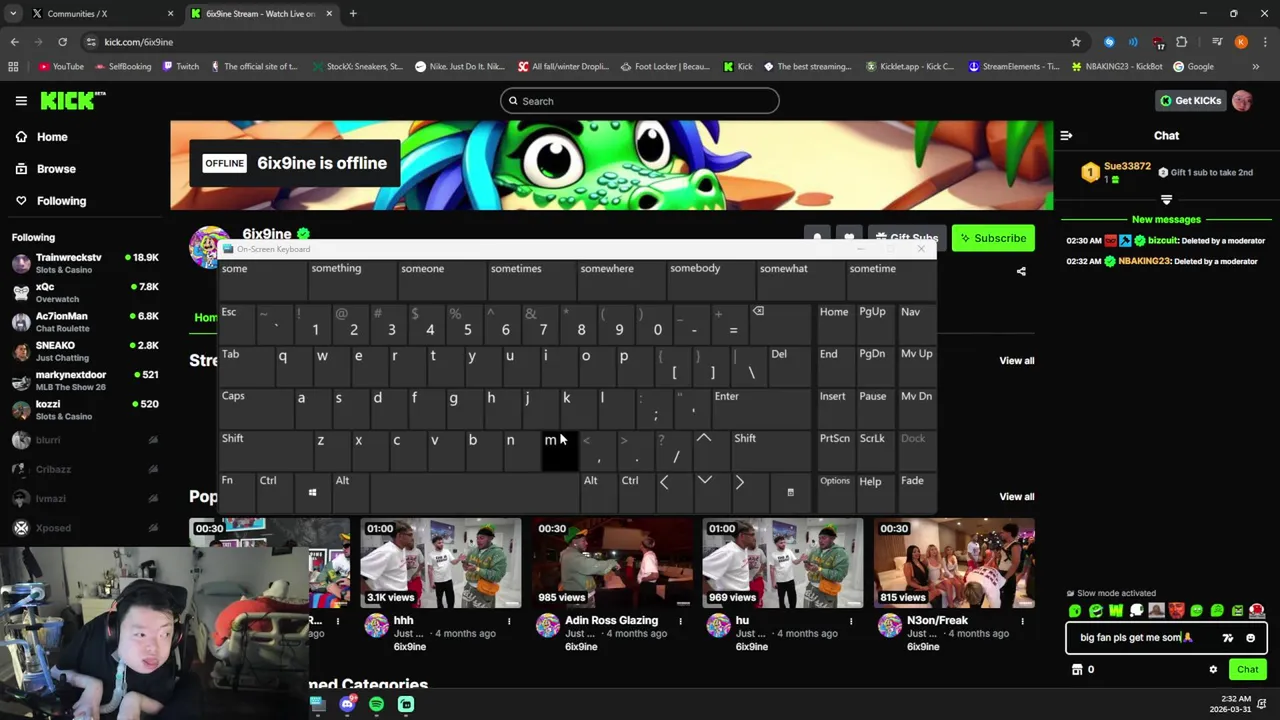This screenshot has width=1280, height=720.
Task: Click the Windows key on On-Screen Keyboard
Action: (x=313, y=492)
